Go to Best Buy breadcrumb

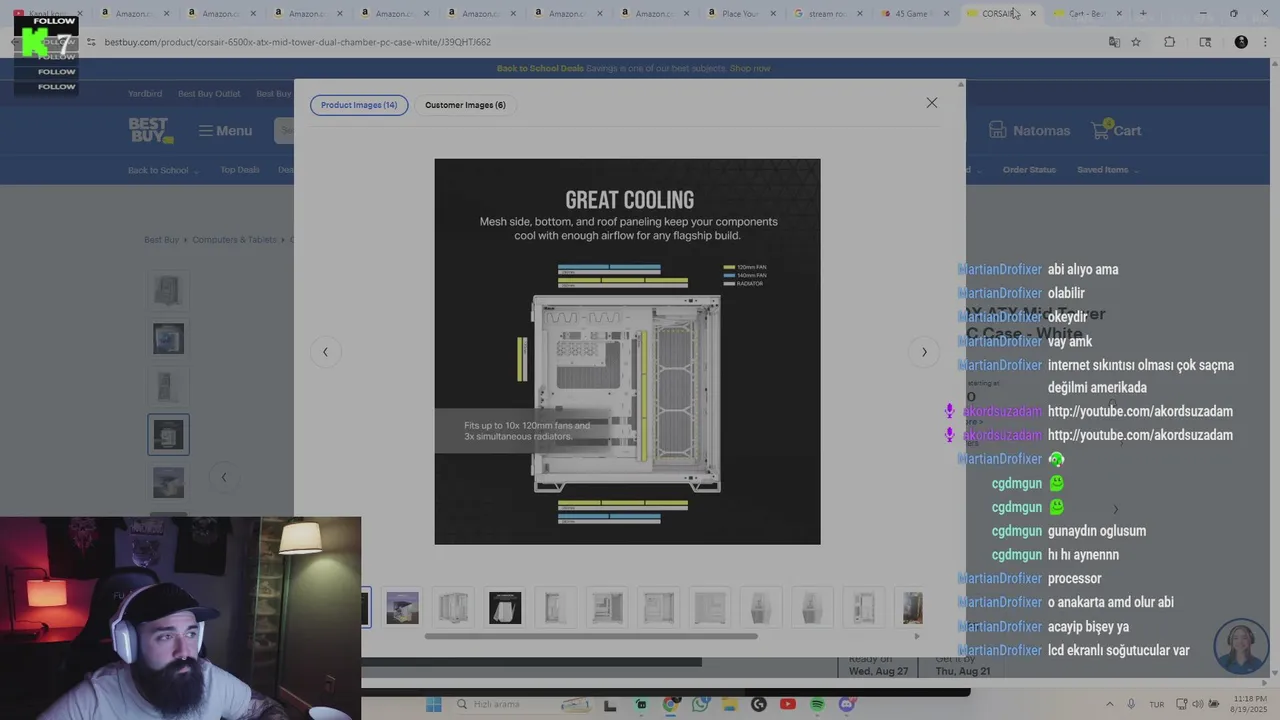pyautogui.click(x=161, y=240)
